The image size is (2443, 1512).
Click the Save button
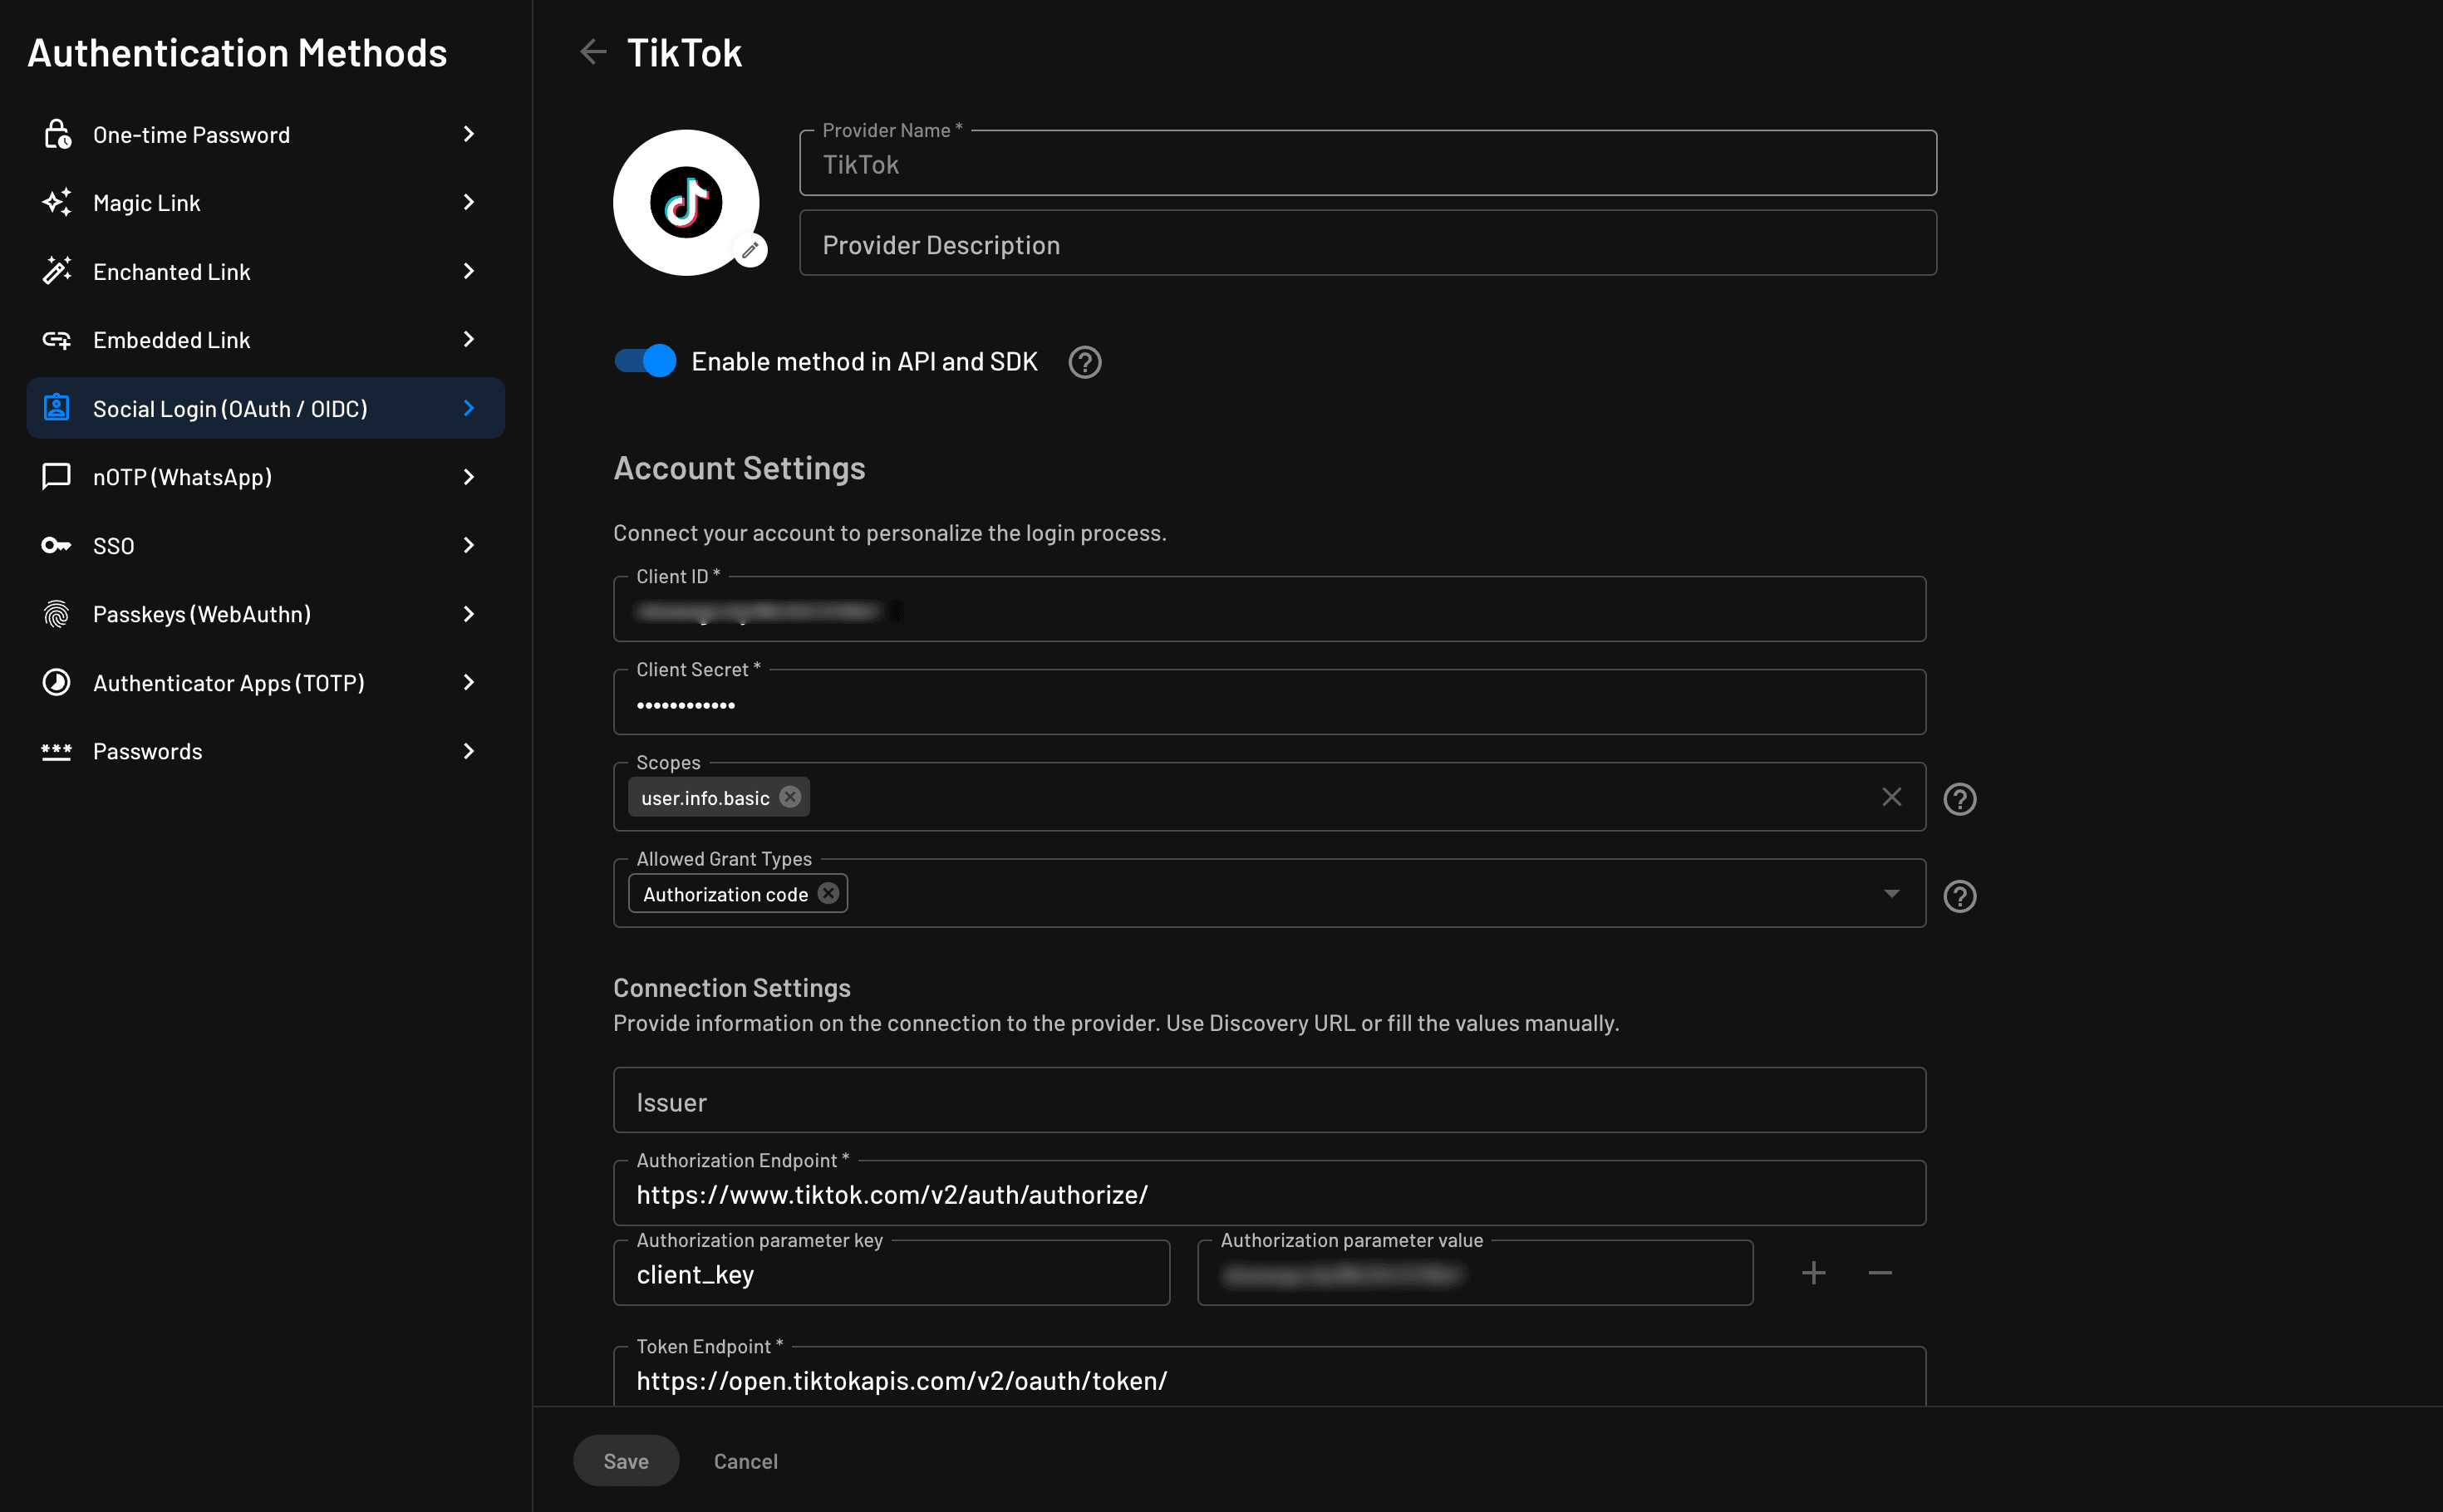pyautogui.click(x=625, y=1460)
